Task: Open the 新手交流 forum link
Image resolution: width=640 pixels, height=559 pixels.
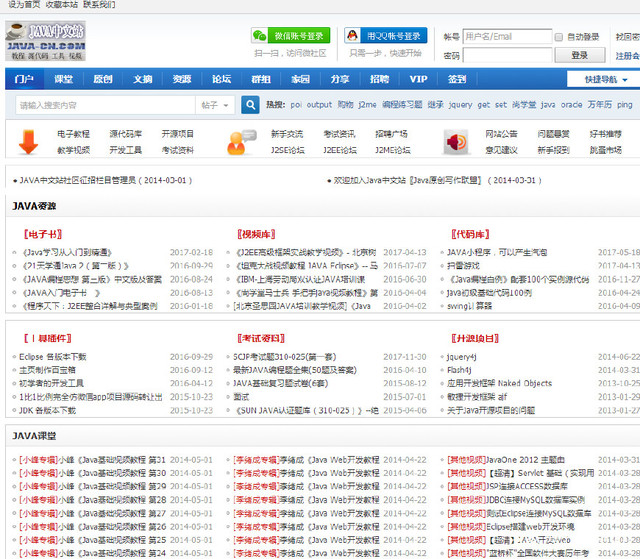Action: (287, 134)
